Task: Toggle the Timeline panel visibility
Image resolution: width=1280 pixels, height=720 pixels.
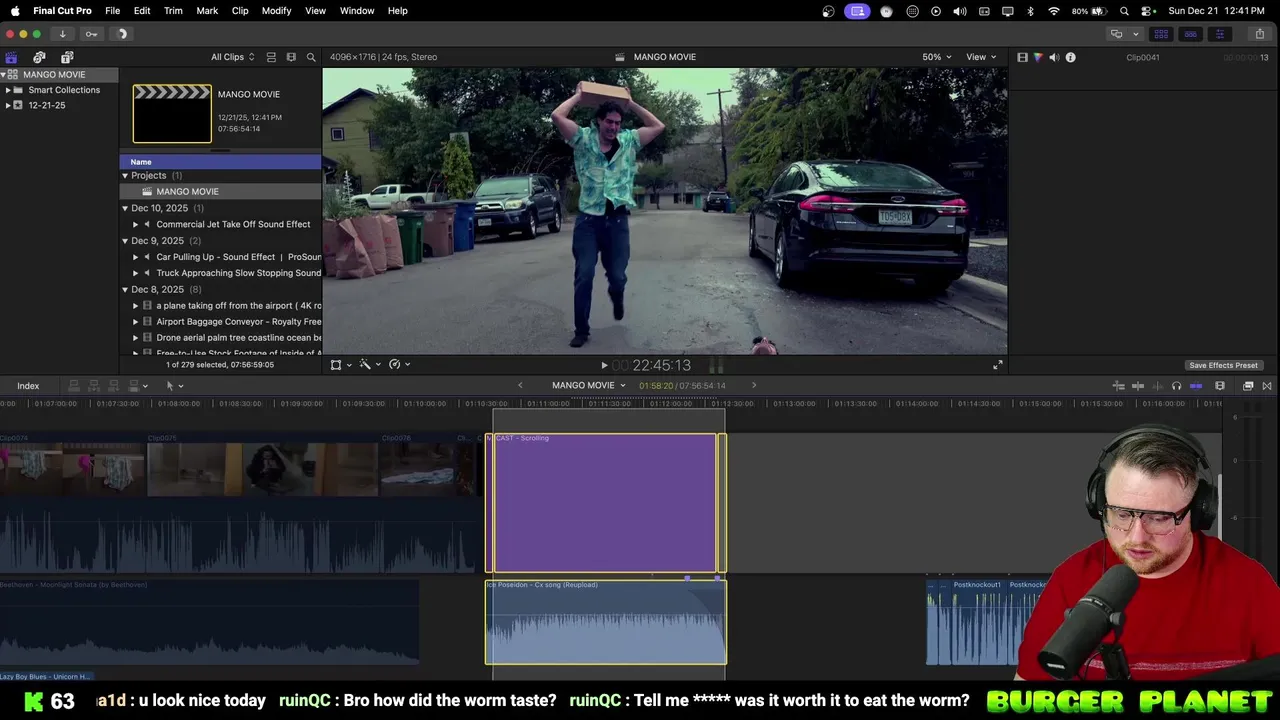Action: pos(1190,34)
